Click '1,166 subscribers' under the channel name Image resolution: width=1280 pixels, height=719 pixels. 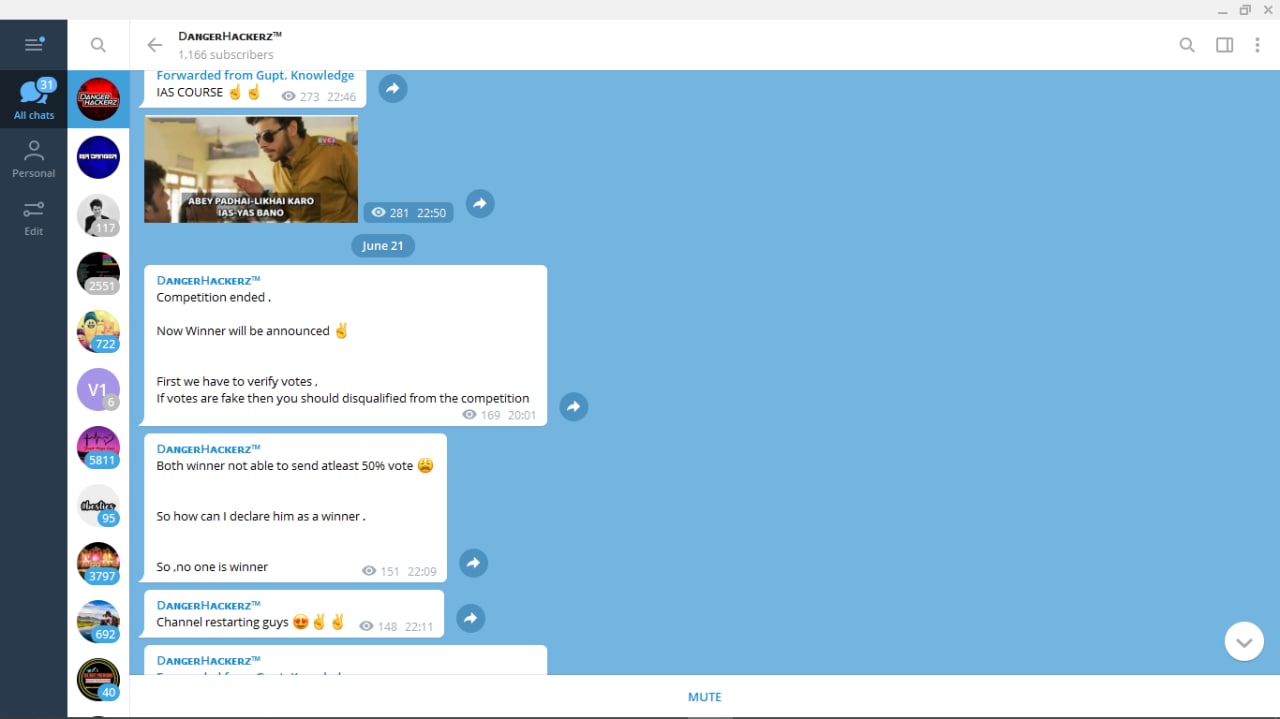(226, 55)
